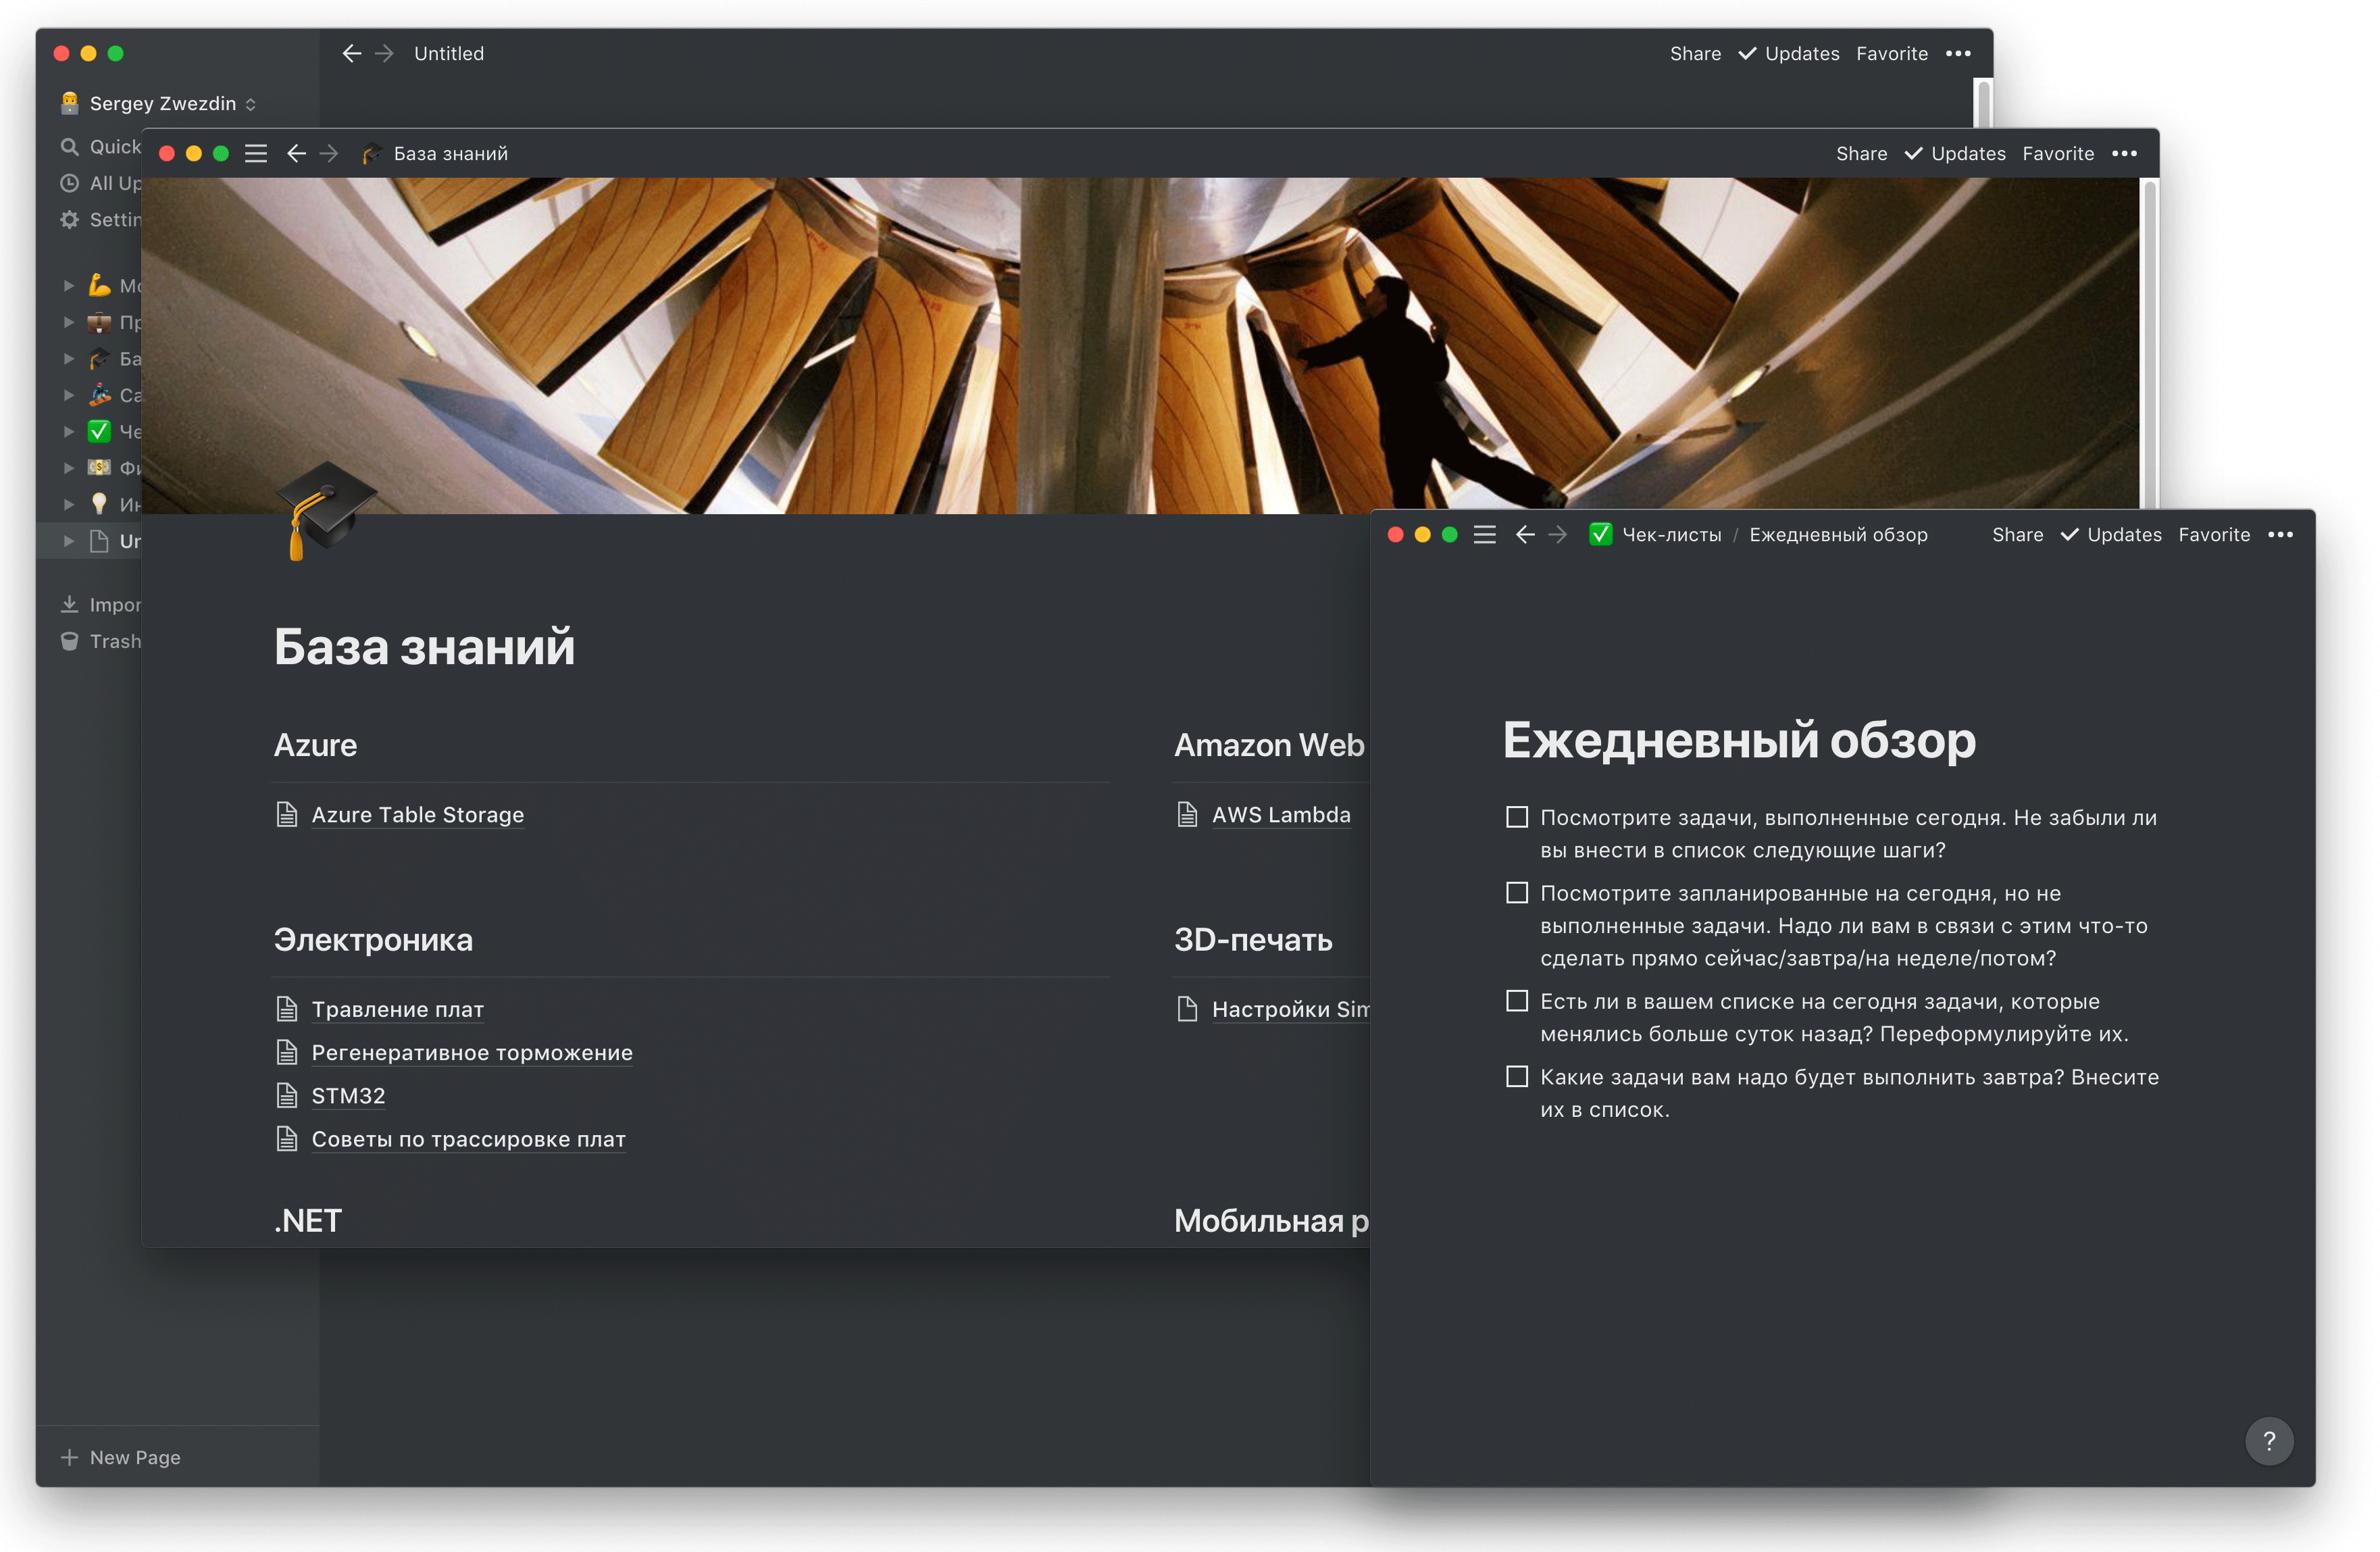
Task: Open hamburger sidebar icon in База знаний window
Action: tap(256, 154)
